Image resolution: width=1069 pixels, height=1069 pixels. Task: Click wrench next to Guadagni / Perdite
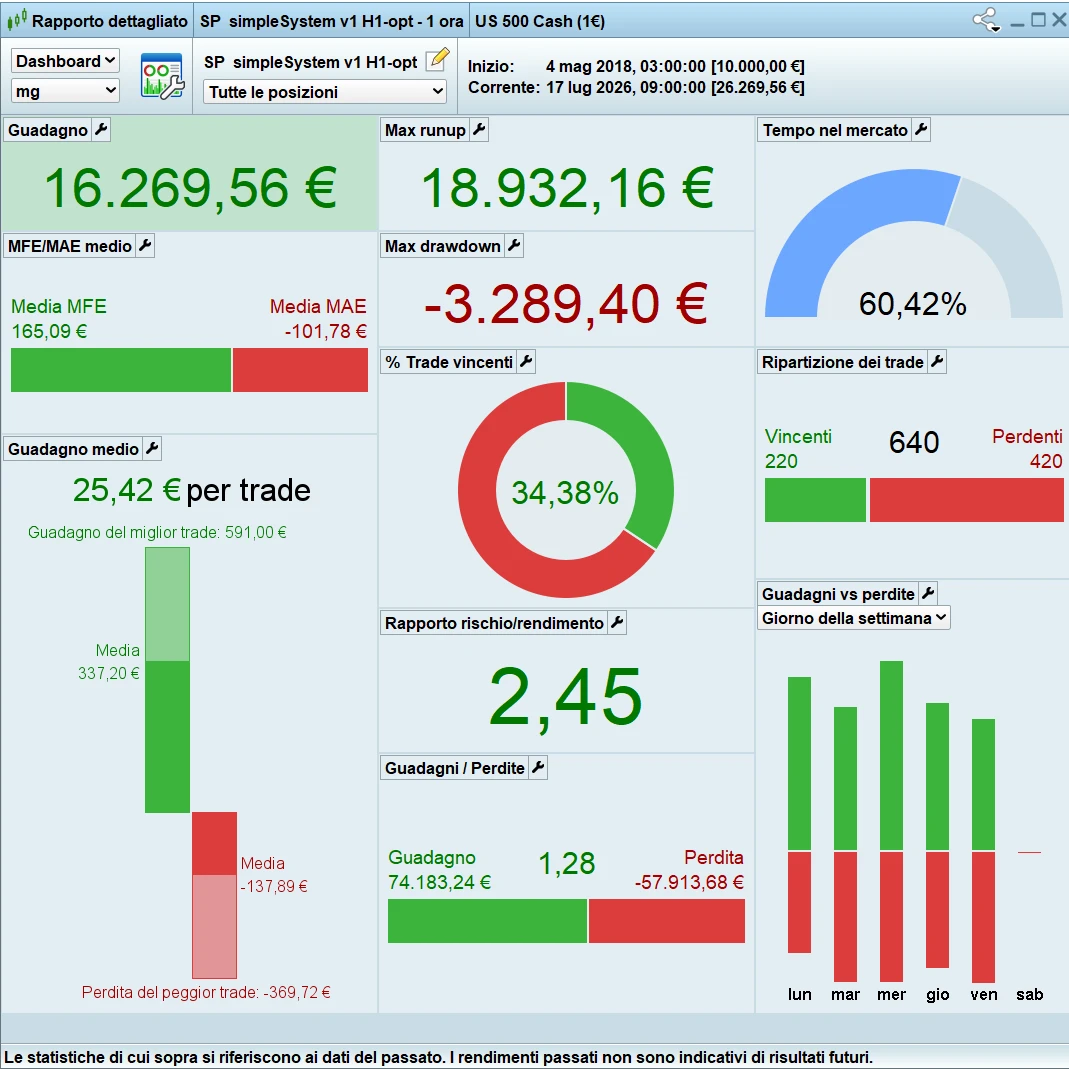[x=539, y=768]
